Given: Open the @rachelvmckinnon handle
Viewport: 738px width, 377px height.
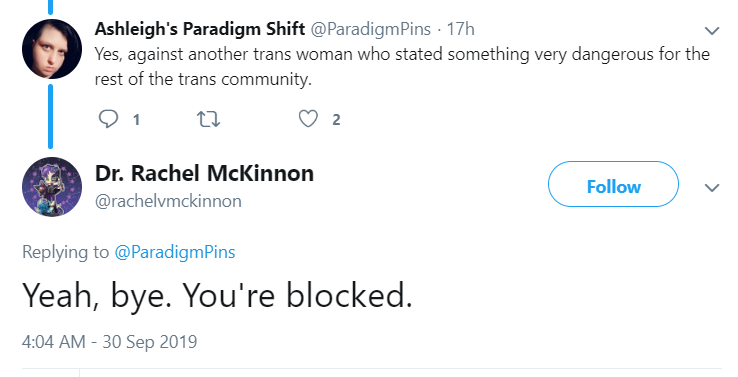Looking at the screenshot, I should 168,201.
